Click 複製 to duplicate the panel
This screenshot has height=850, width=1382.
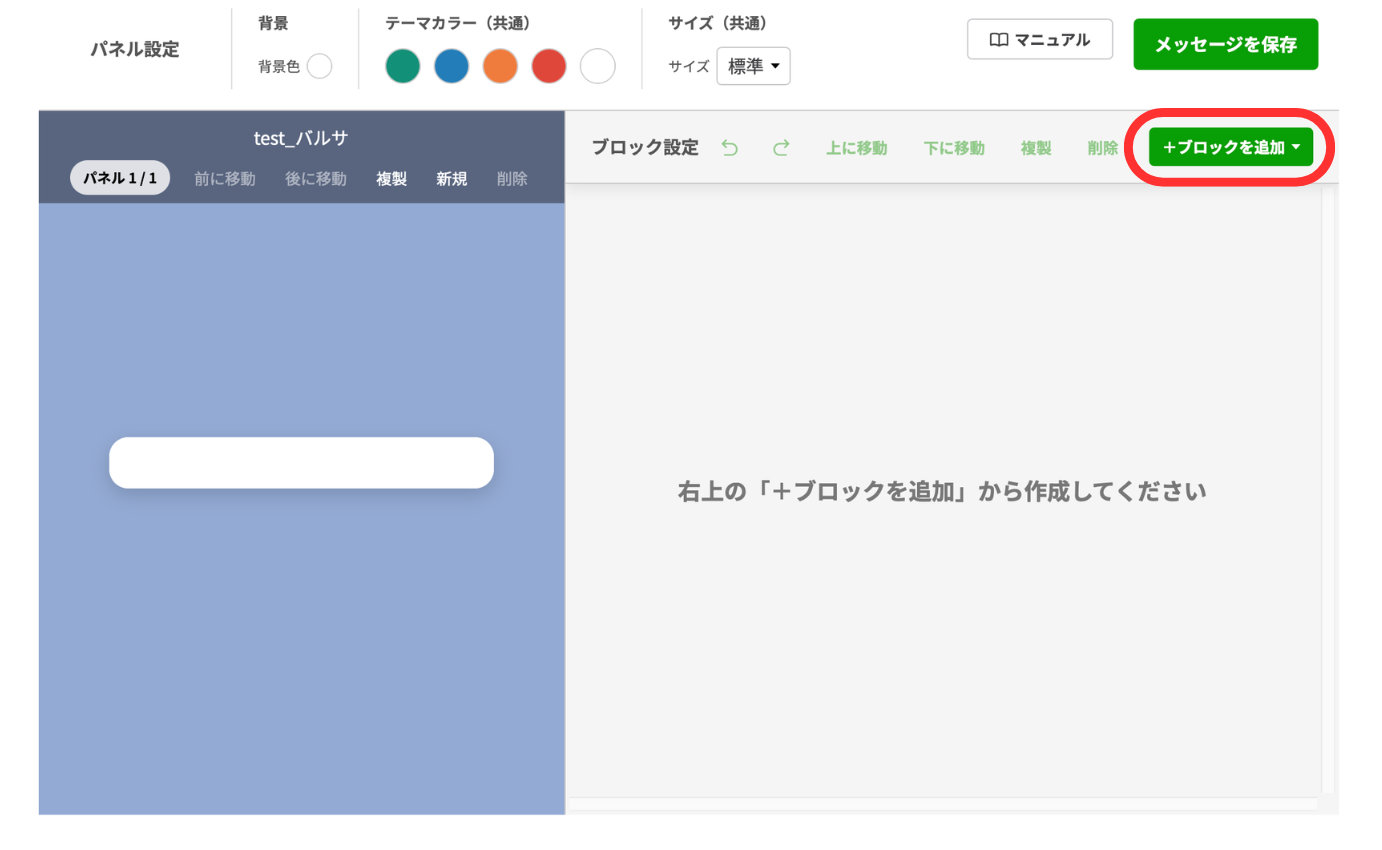pos(391,178)
